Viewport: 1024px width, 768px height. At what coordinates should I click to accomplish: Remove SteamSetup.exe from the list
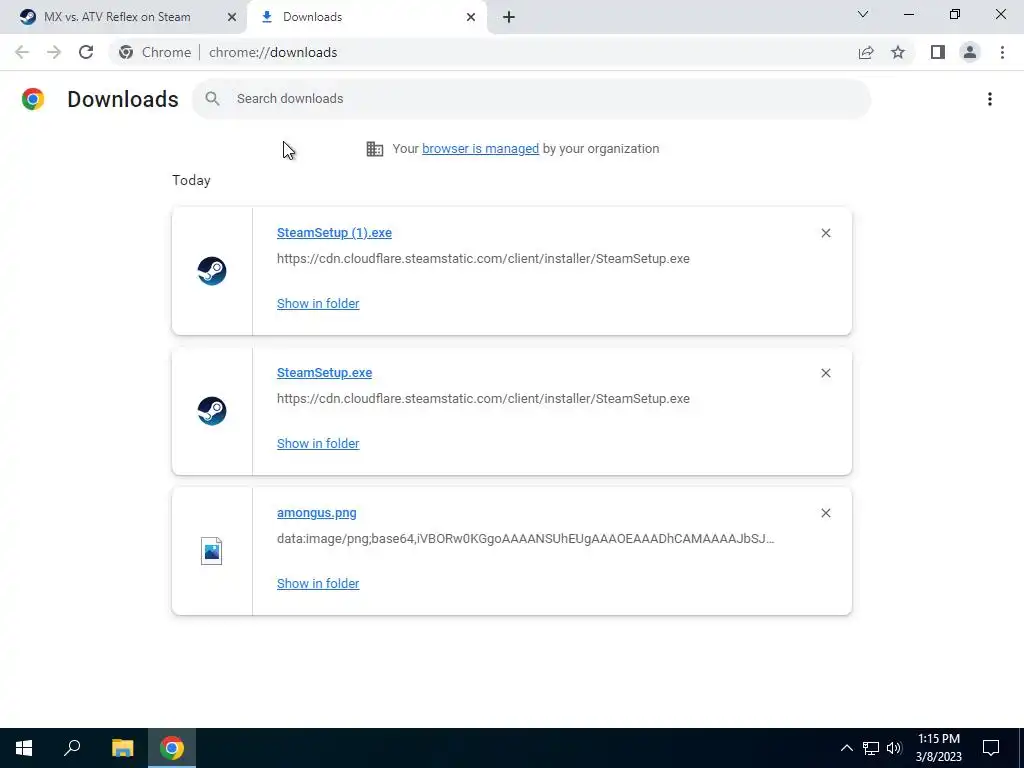[x=826, y=373]
